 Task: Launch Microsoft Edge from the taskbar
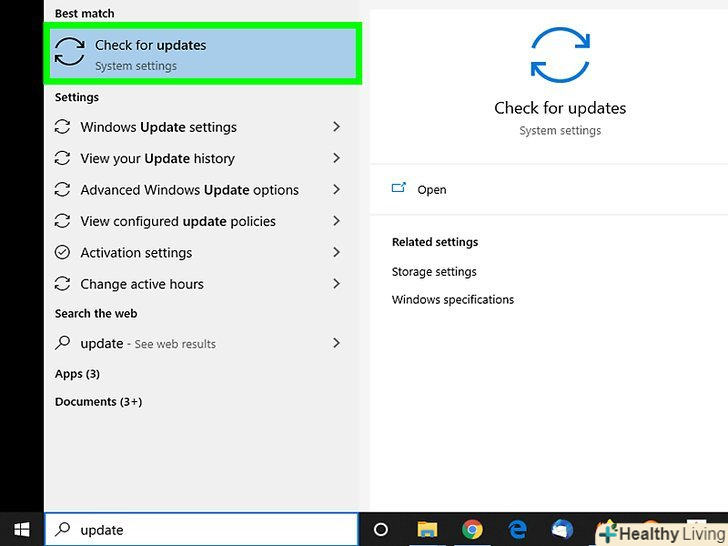click(x=517, y=529)
